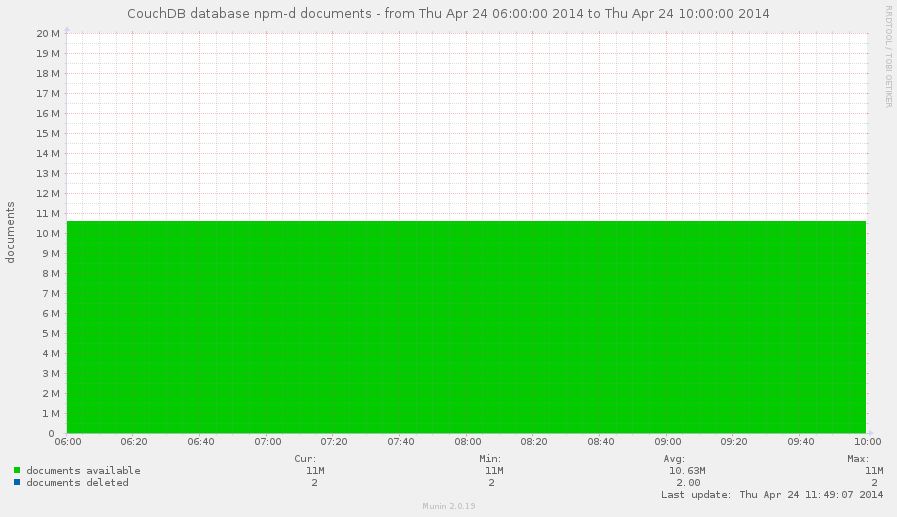
Task: Click the vertical "documents" axis title
Action: click(x=10, y=232)
